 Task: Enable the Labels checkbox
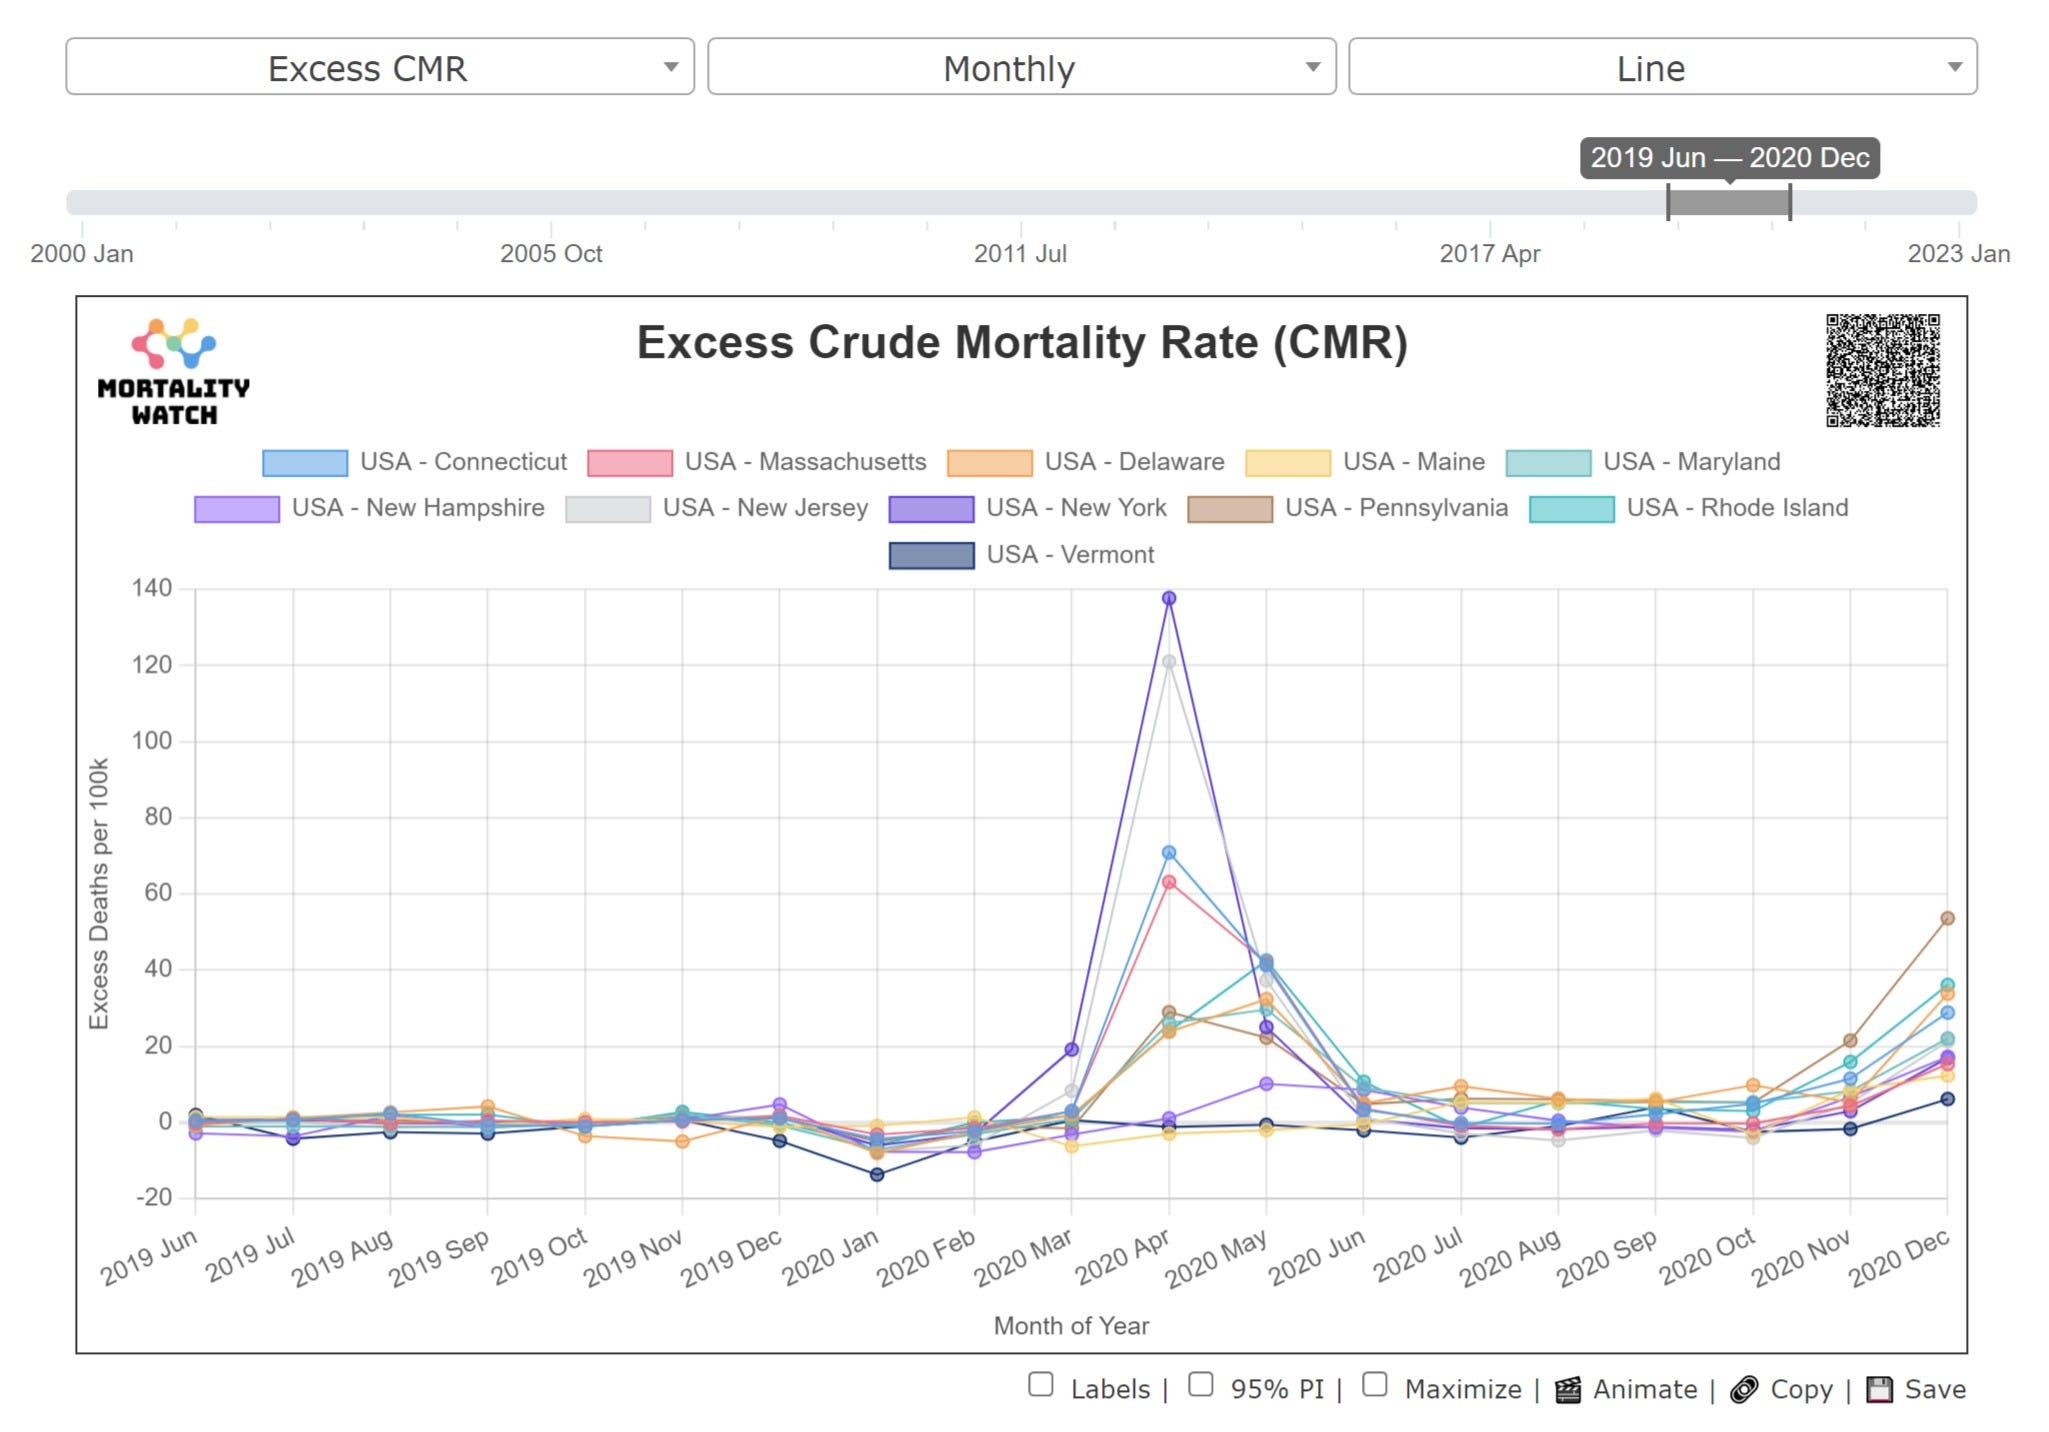point(1041,1385)
